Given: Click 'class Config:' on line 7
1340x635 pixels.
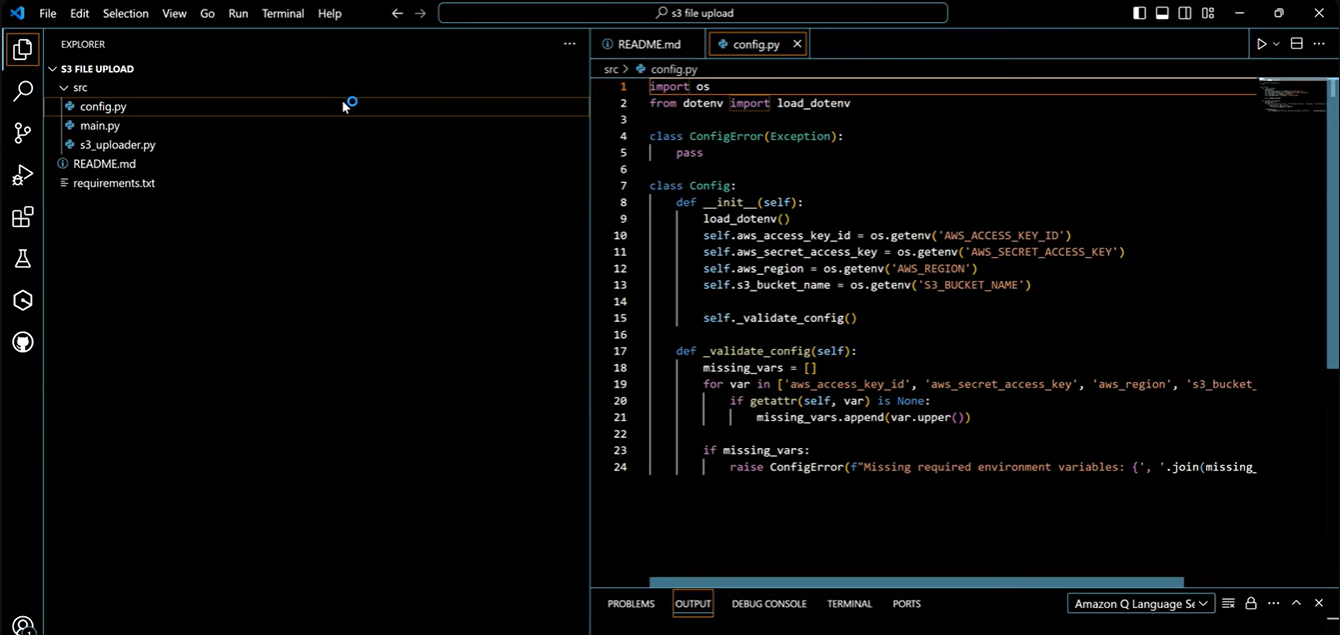Looking at the screenshot, I should coord(692,186).
